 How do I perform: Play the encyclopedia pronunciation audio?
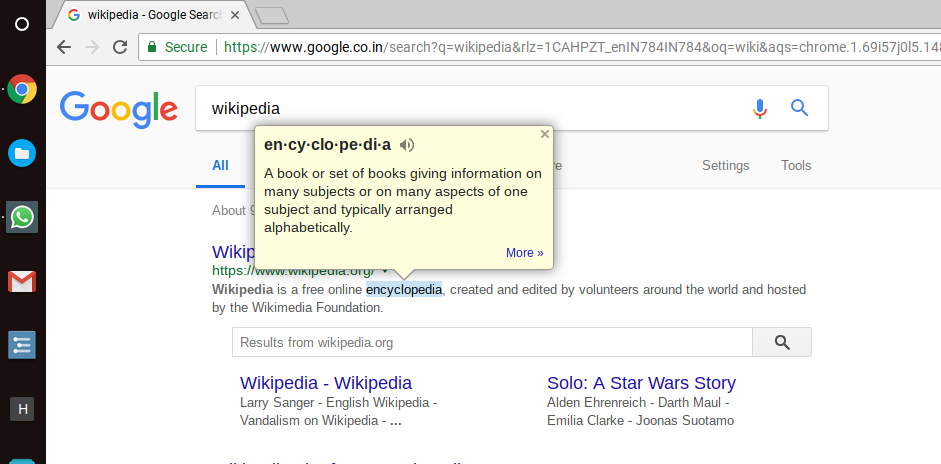[406, 145]
